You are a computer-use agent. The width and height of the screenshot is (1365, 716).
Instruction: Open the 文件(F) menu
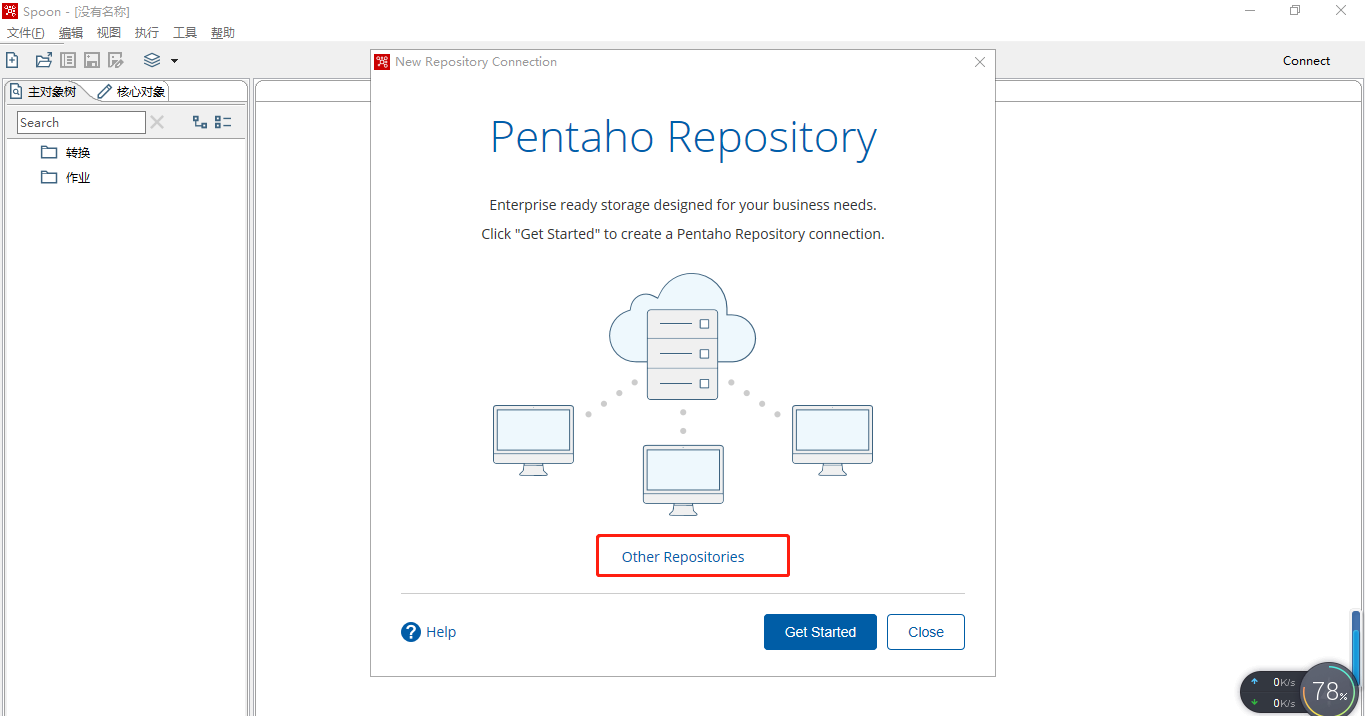pyautogui.click(x=26, y=33)
